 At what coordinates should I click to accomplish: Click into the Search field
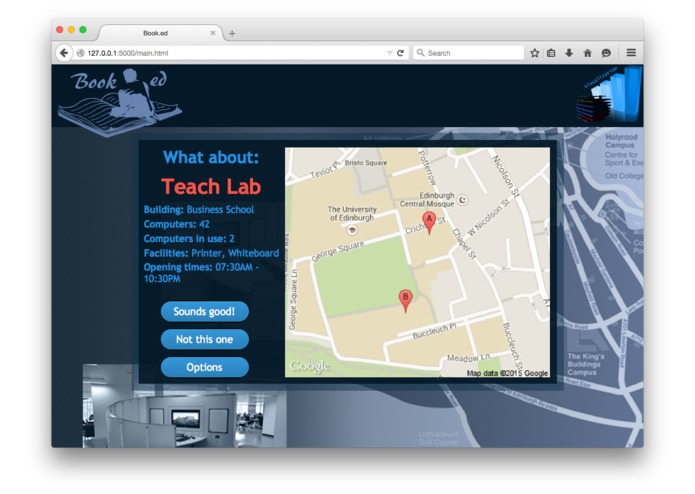pos(469,53)
